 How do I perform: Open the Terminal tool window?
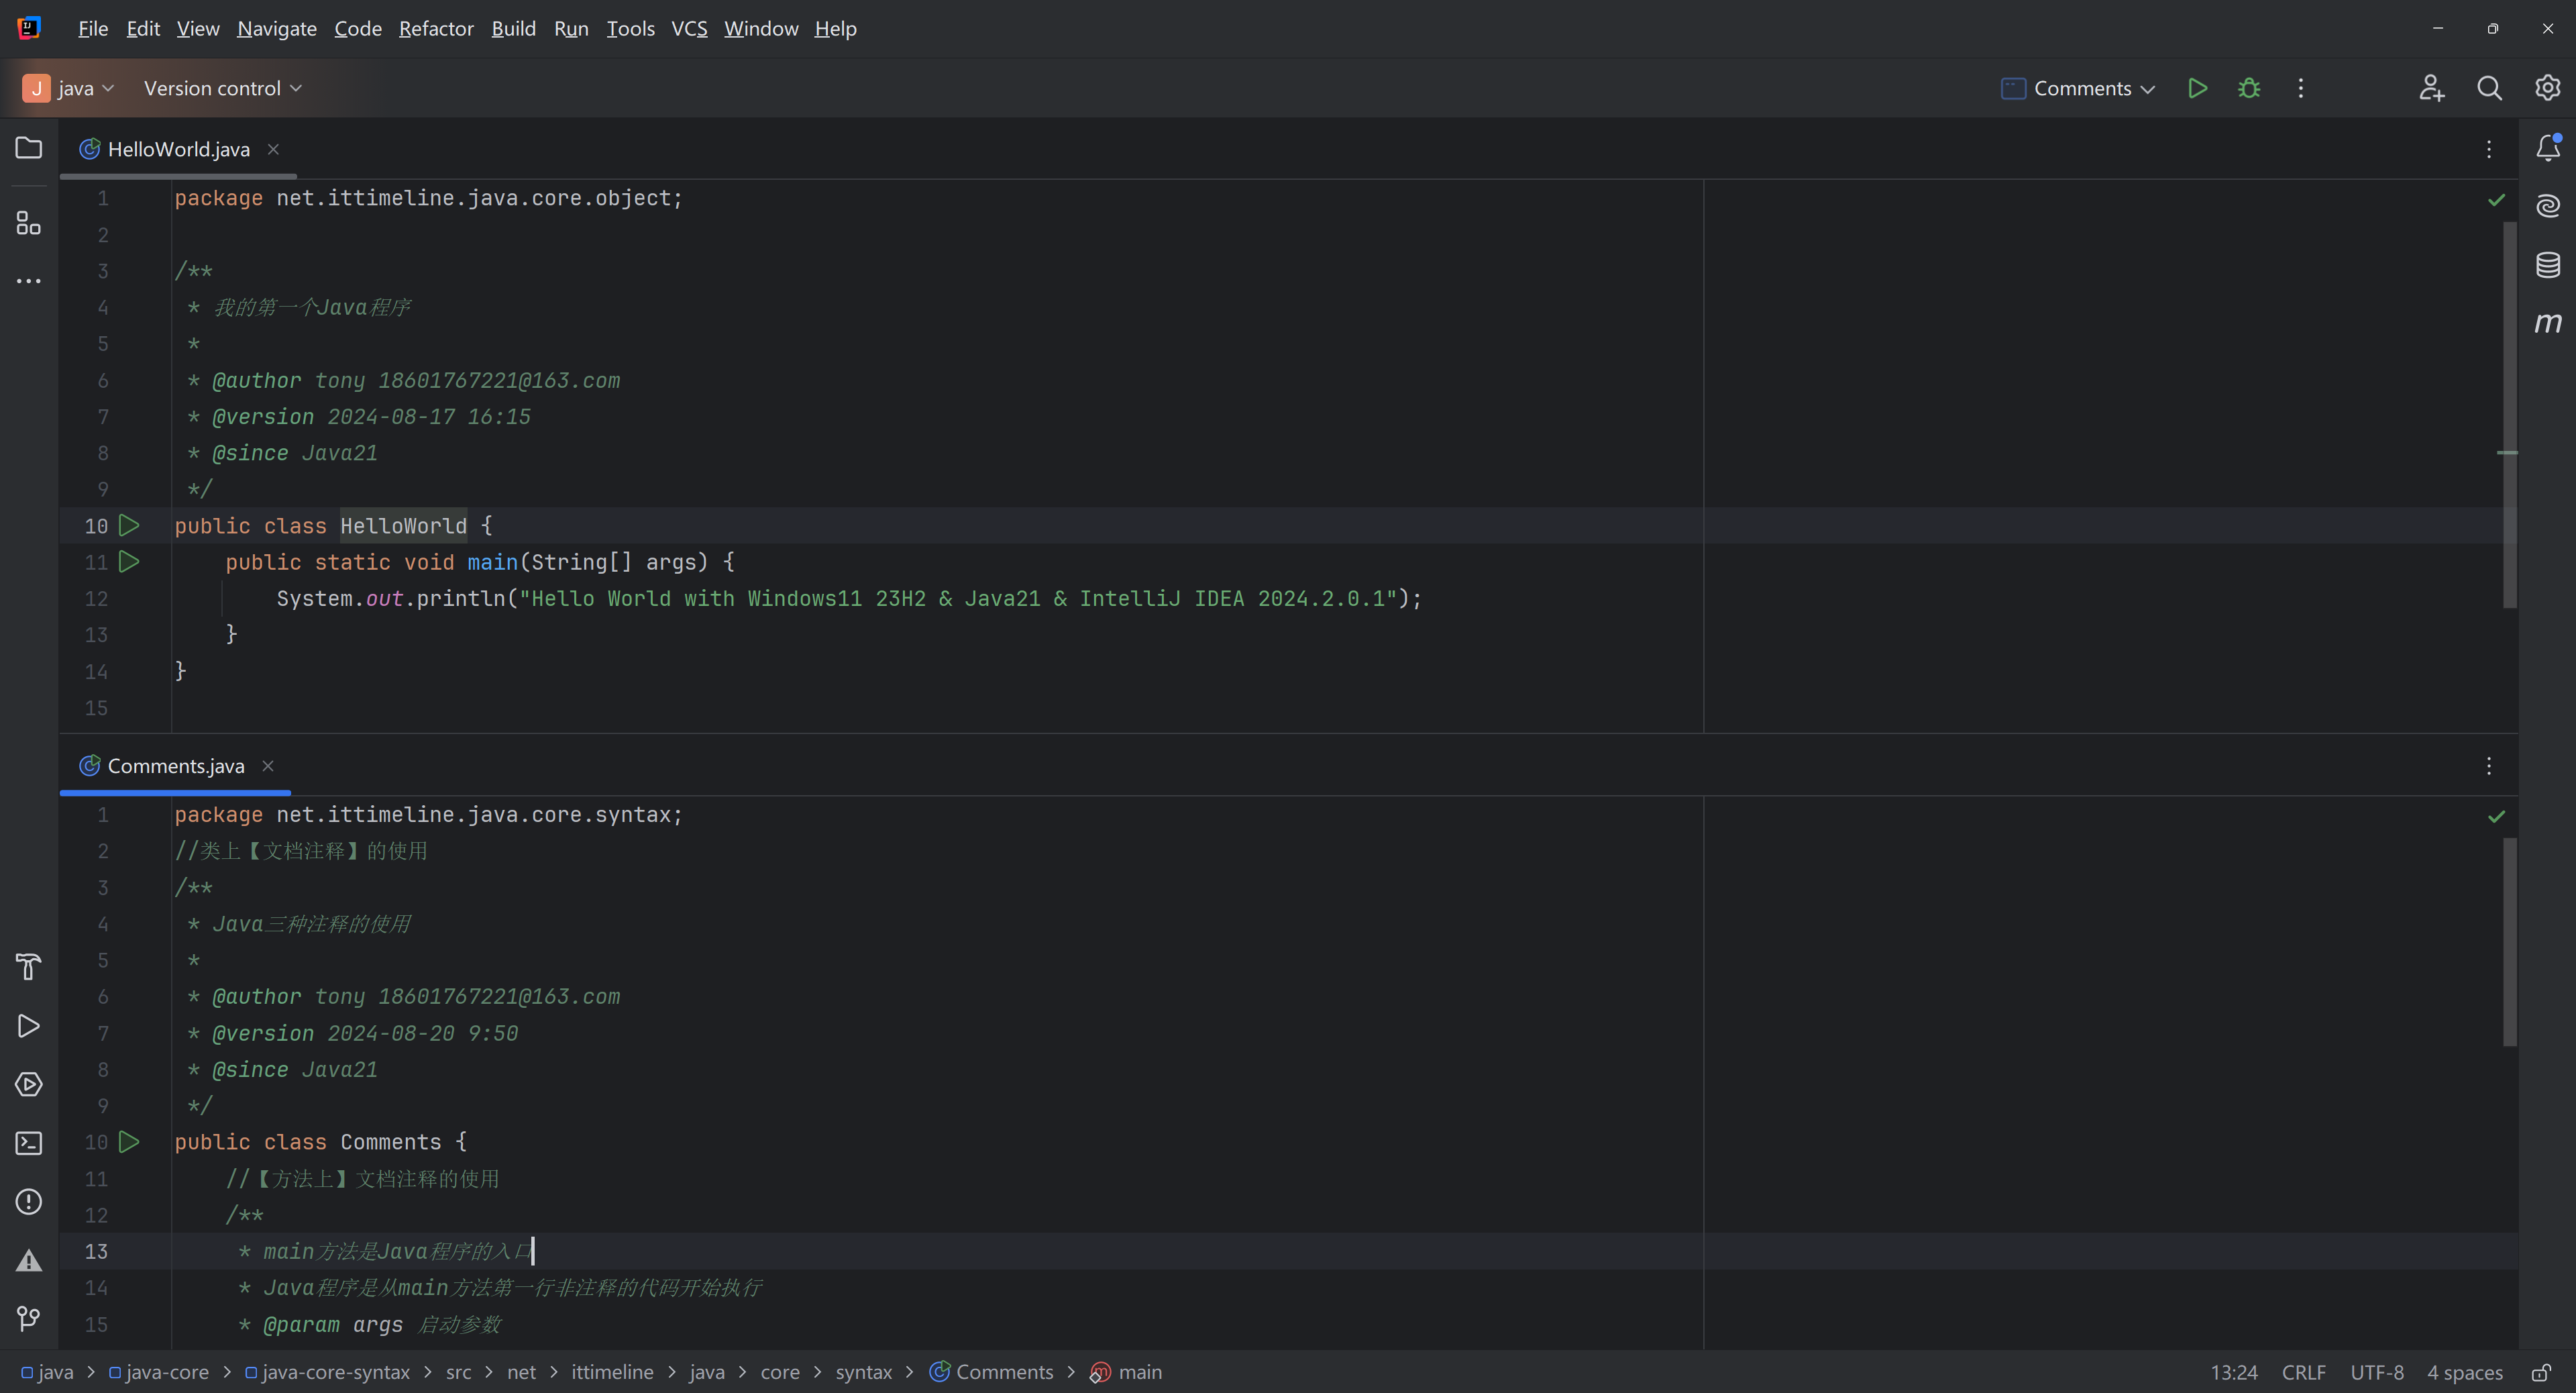tap(29, 1143)
